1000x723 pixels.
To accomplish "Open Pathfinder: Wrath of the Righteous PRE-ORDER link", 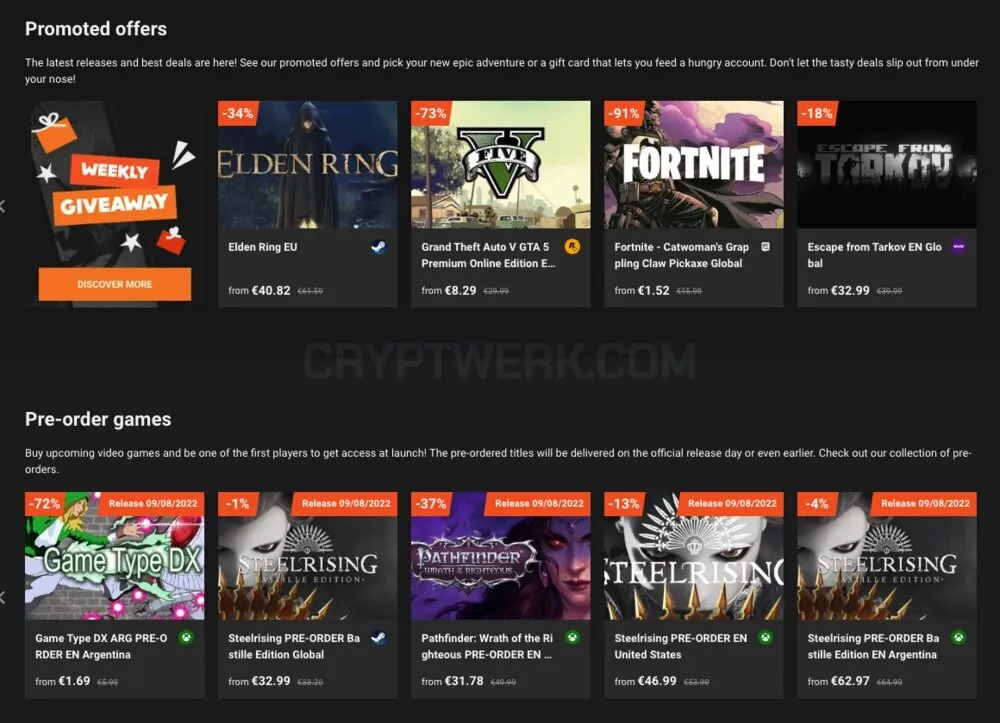I will click(487, 646).
